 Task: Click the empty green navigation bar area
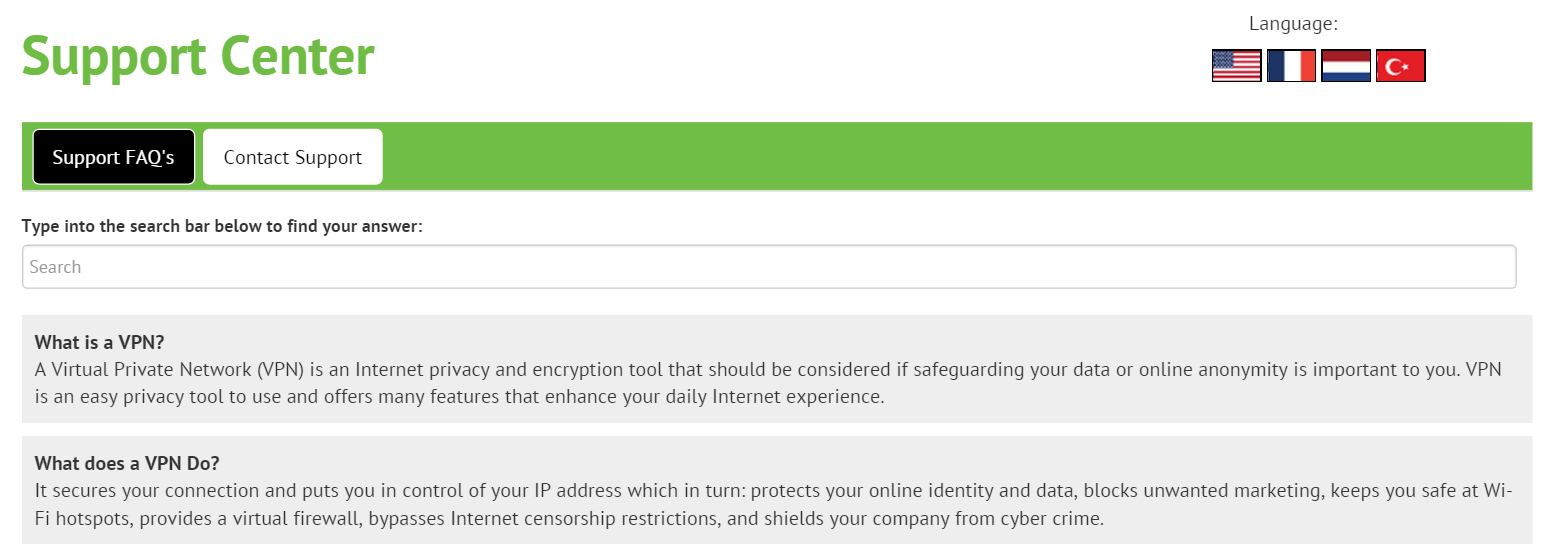point(950,157)
